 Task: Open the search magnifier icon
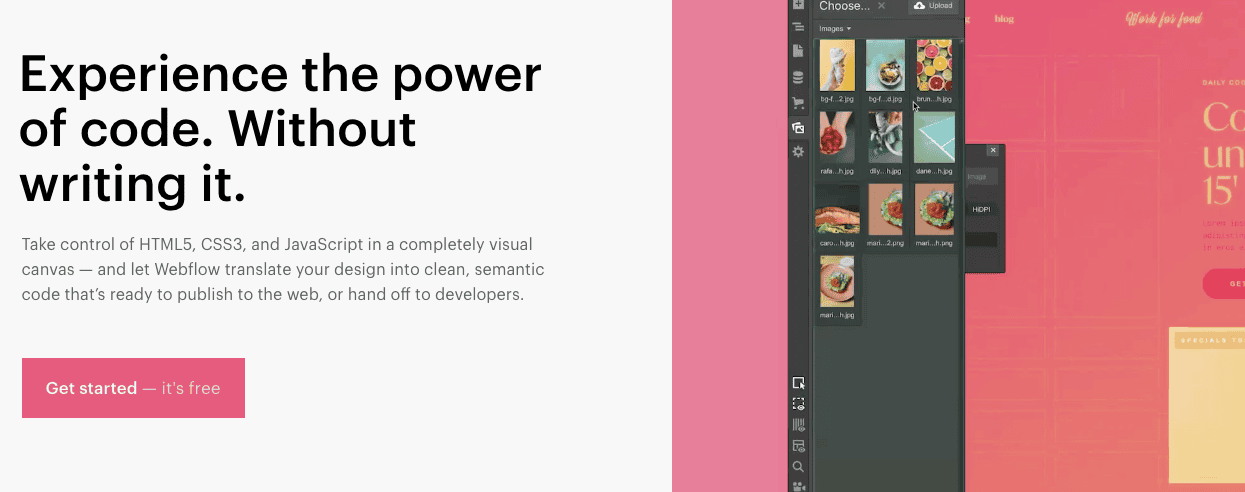[x=798, y=467]
